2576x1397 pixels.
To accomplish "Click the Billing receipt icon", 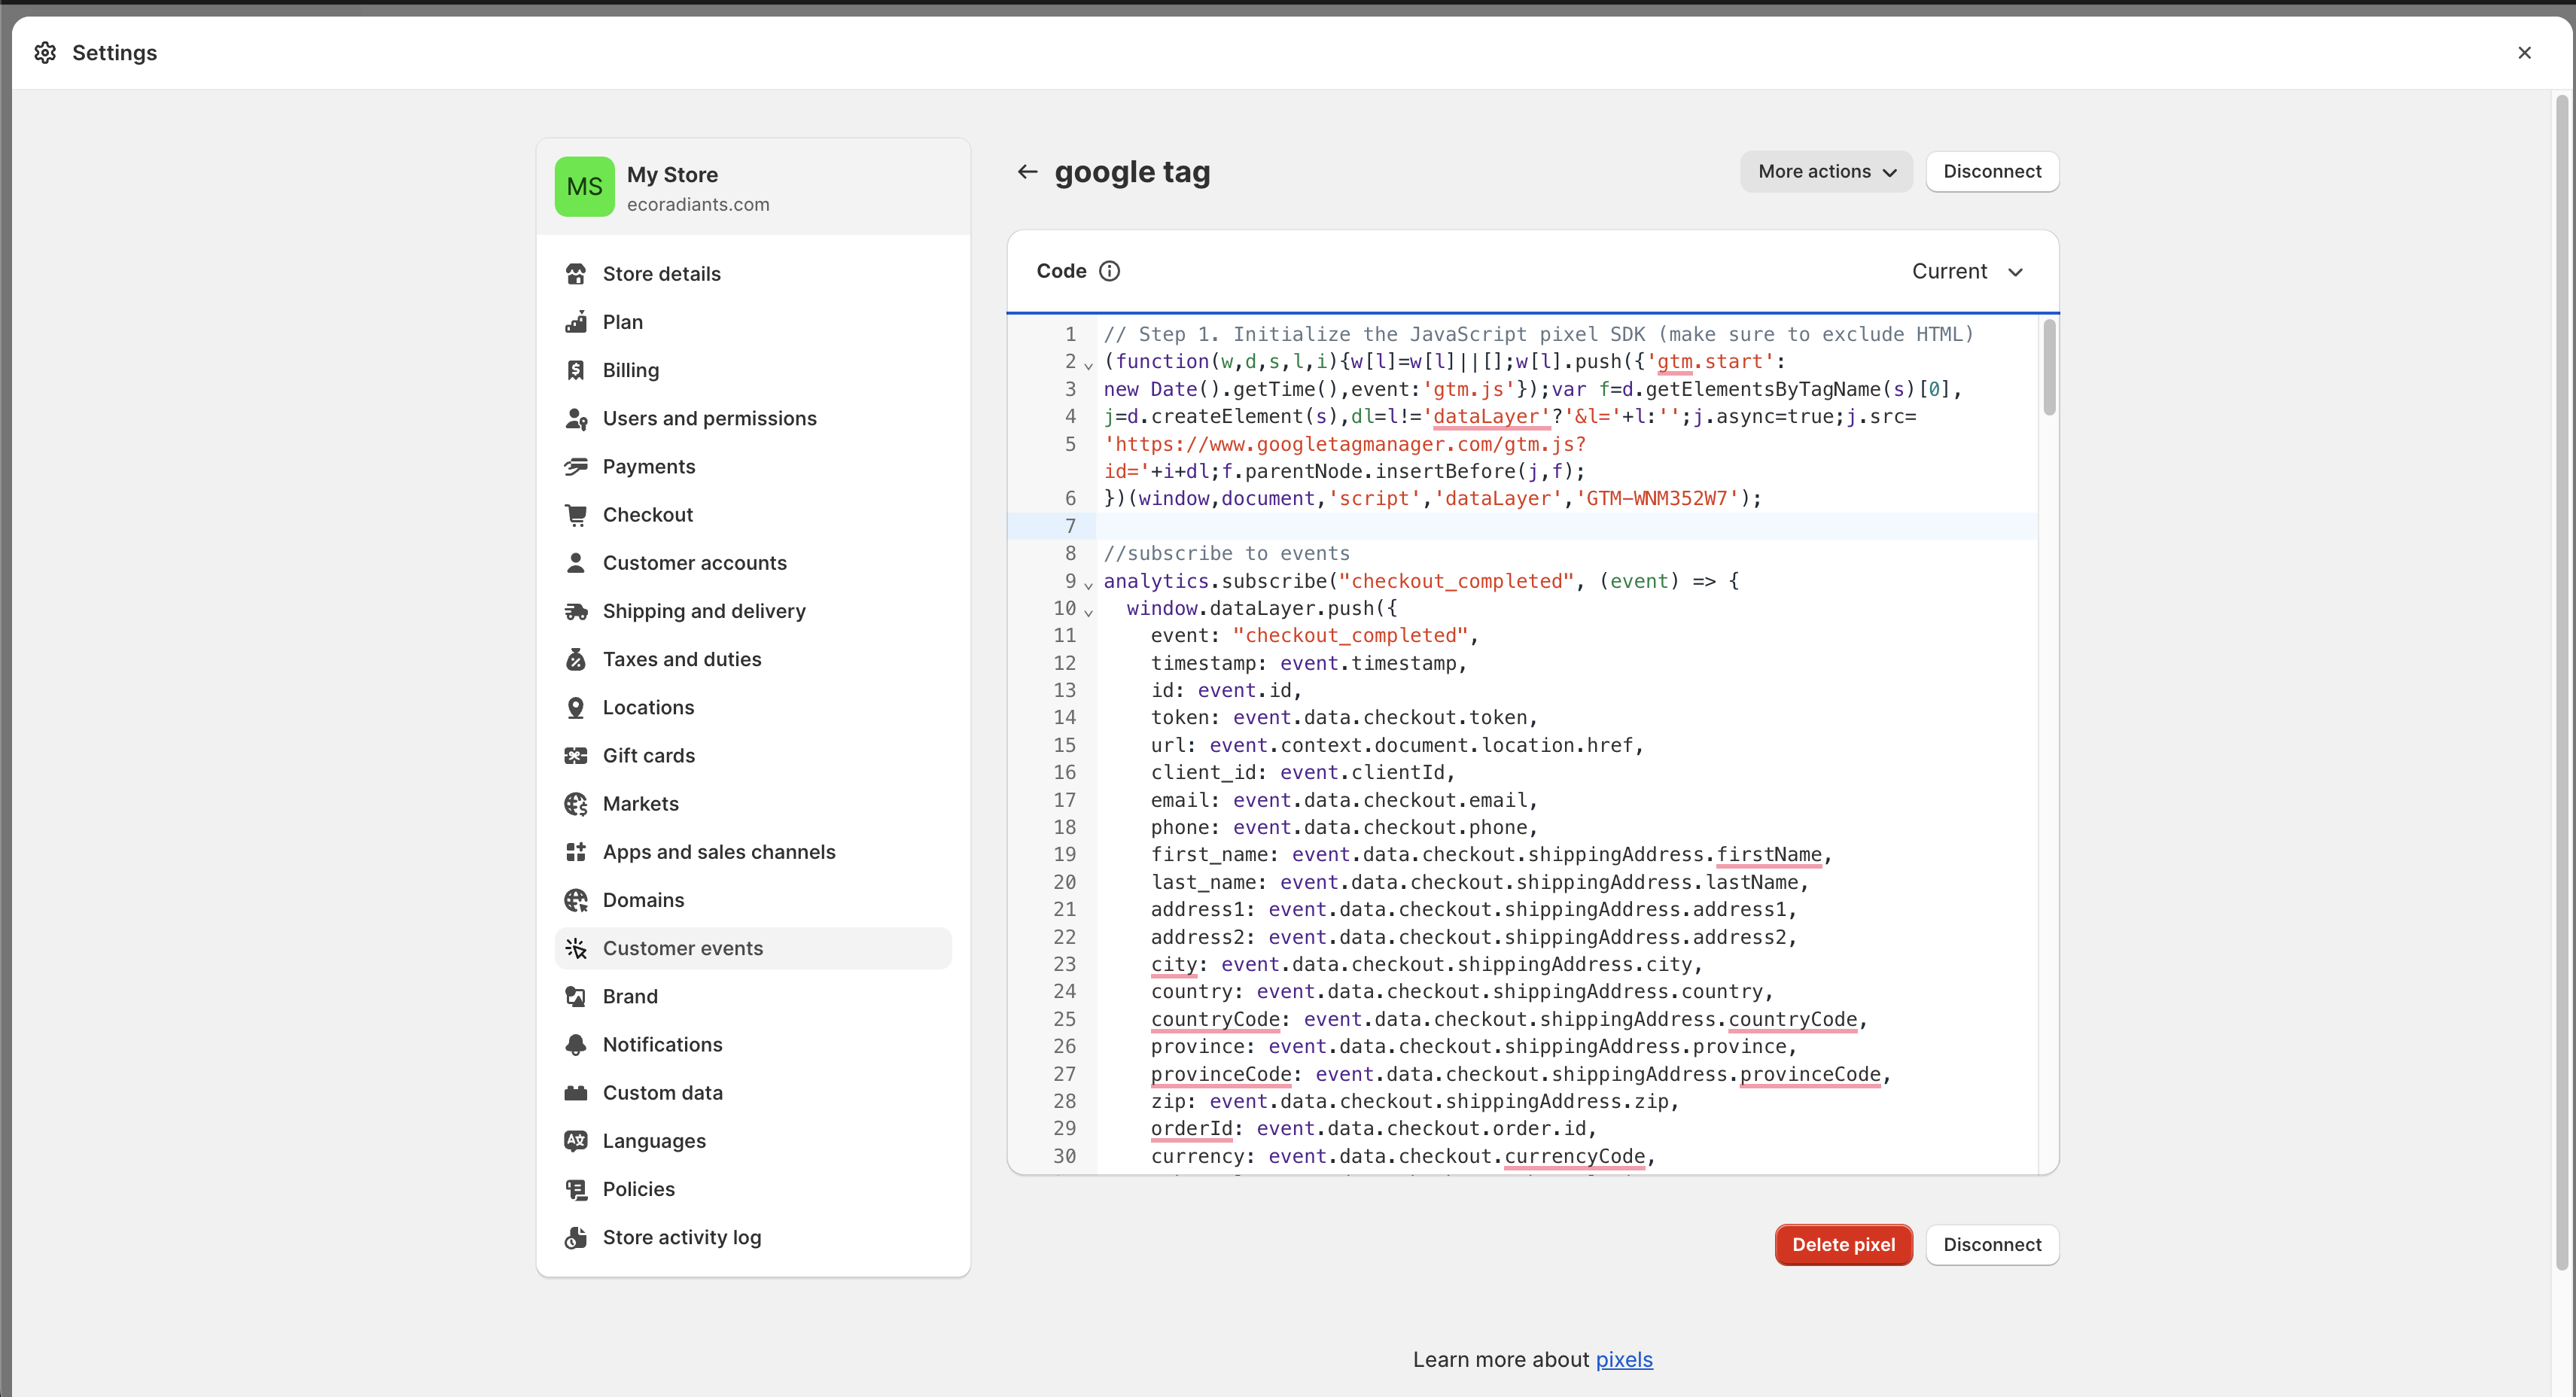I will click(x=575, y=370).
